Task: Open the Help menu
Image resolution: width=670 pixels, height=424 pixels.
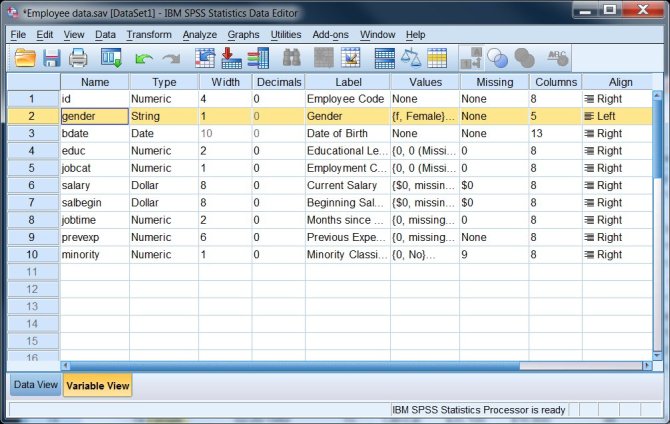Action: click(415, 35)
